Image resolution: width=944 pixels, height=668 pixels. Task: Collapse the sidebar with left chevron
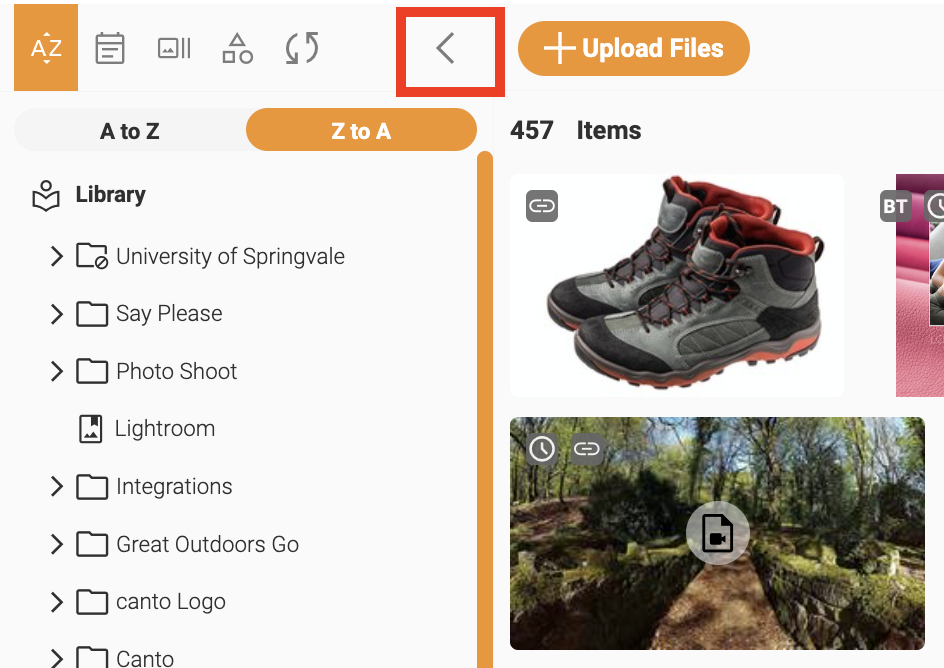point(446,48)
